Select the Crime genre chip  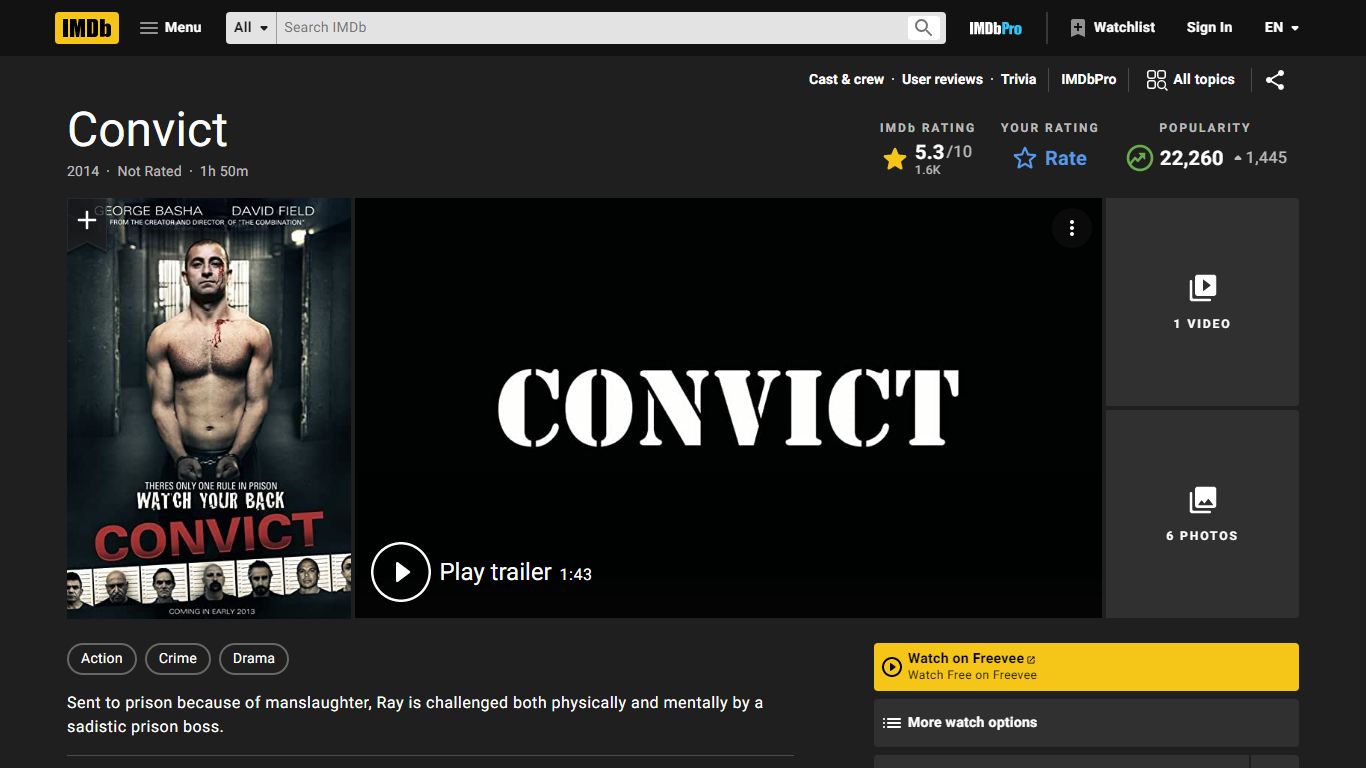177,658
